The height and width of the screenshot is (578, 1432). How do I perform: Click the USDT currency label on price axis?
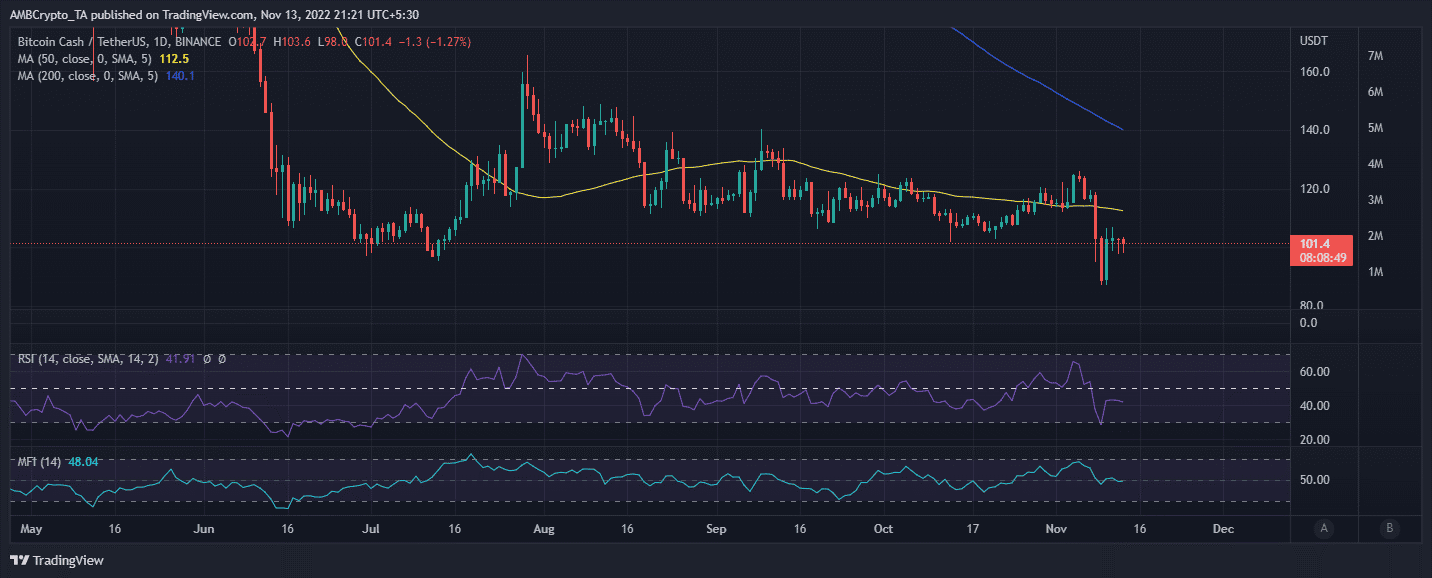point(1313,40)
